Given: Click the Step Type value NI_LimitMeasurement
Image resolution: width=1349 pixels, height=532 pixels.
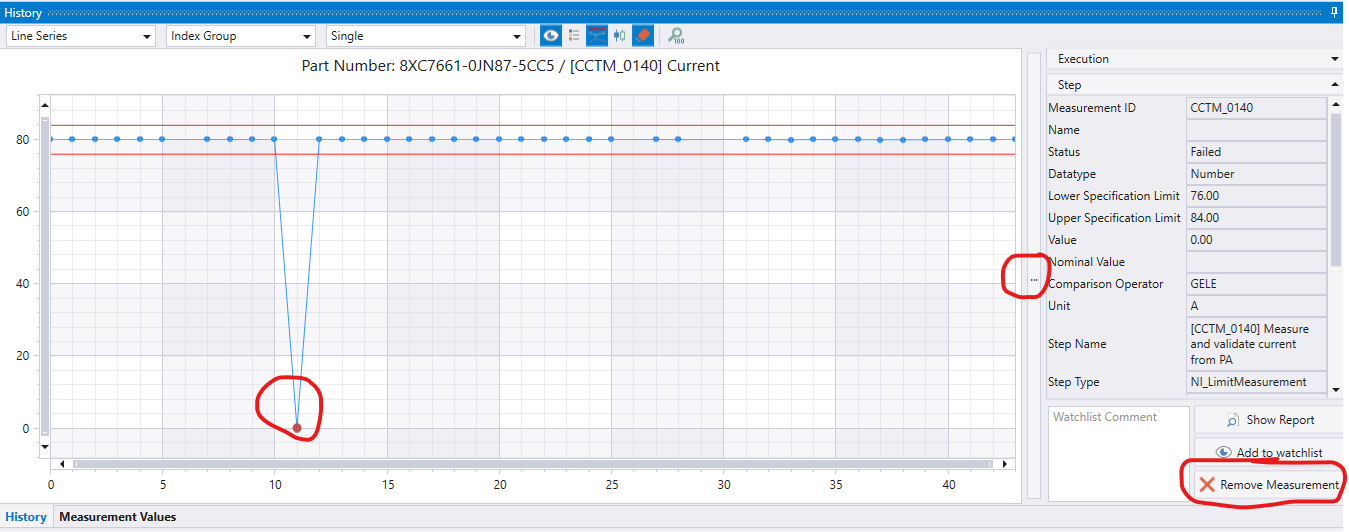Looking at the screenshot, I should [1256, 382].
